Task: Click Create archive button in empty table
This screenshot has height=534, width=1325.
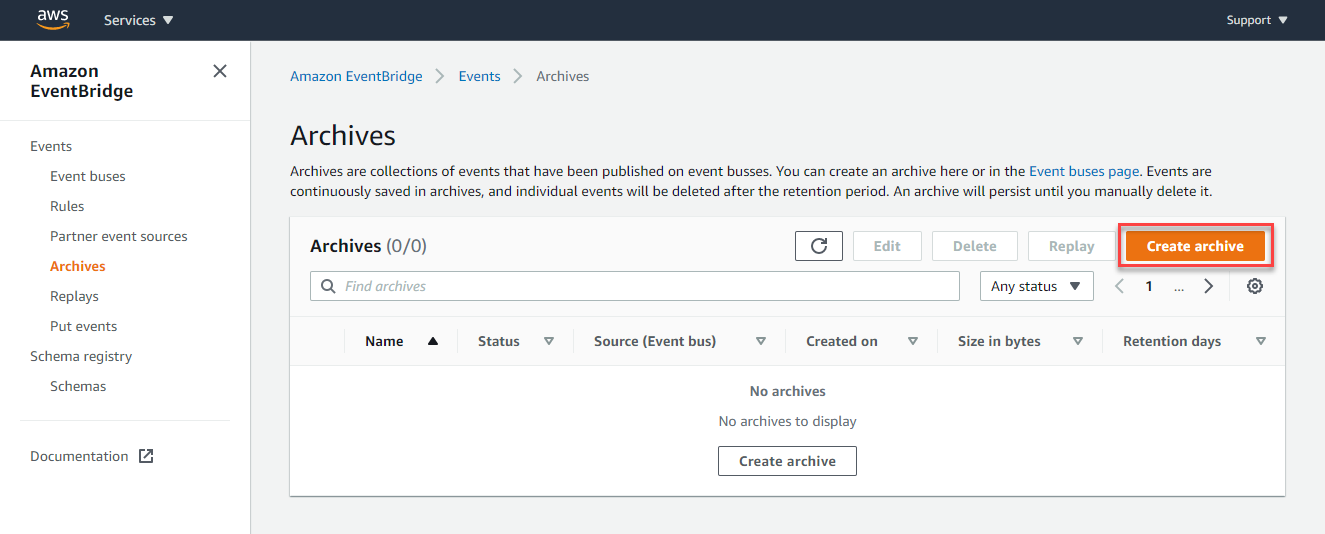Action: tap(787, 461)
